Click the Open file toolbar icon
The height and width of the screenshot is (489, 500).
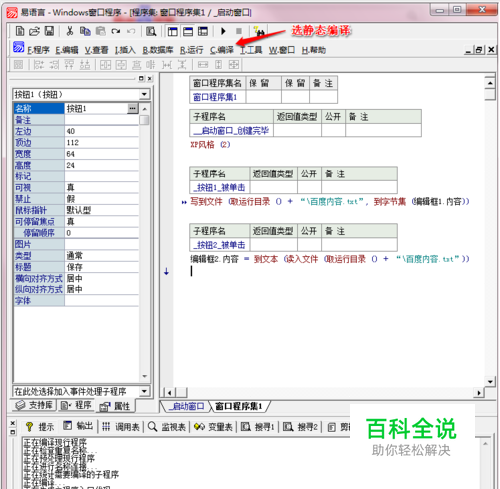34,31
